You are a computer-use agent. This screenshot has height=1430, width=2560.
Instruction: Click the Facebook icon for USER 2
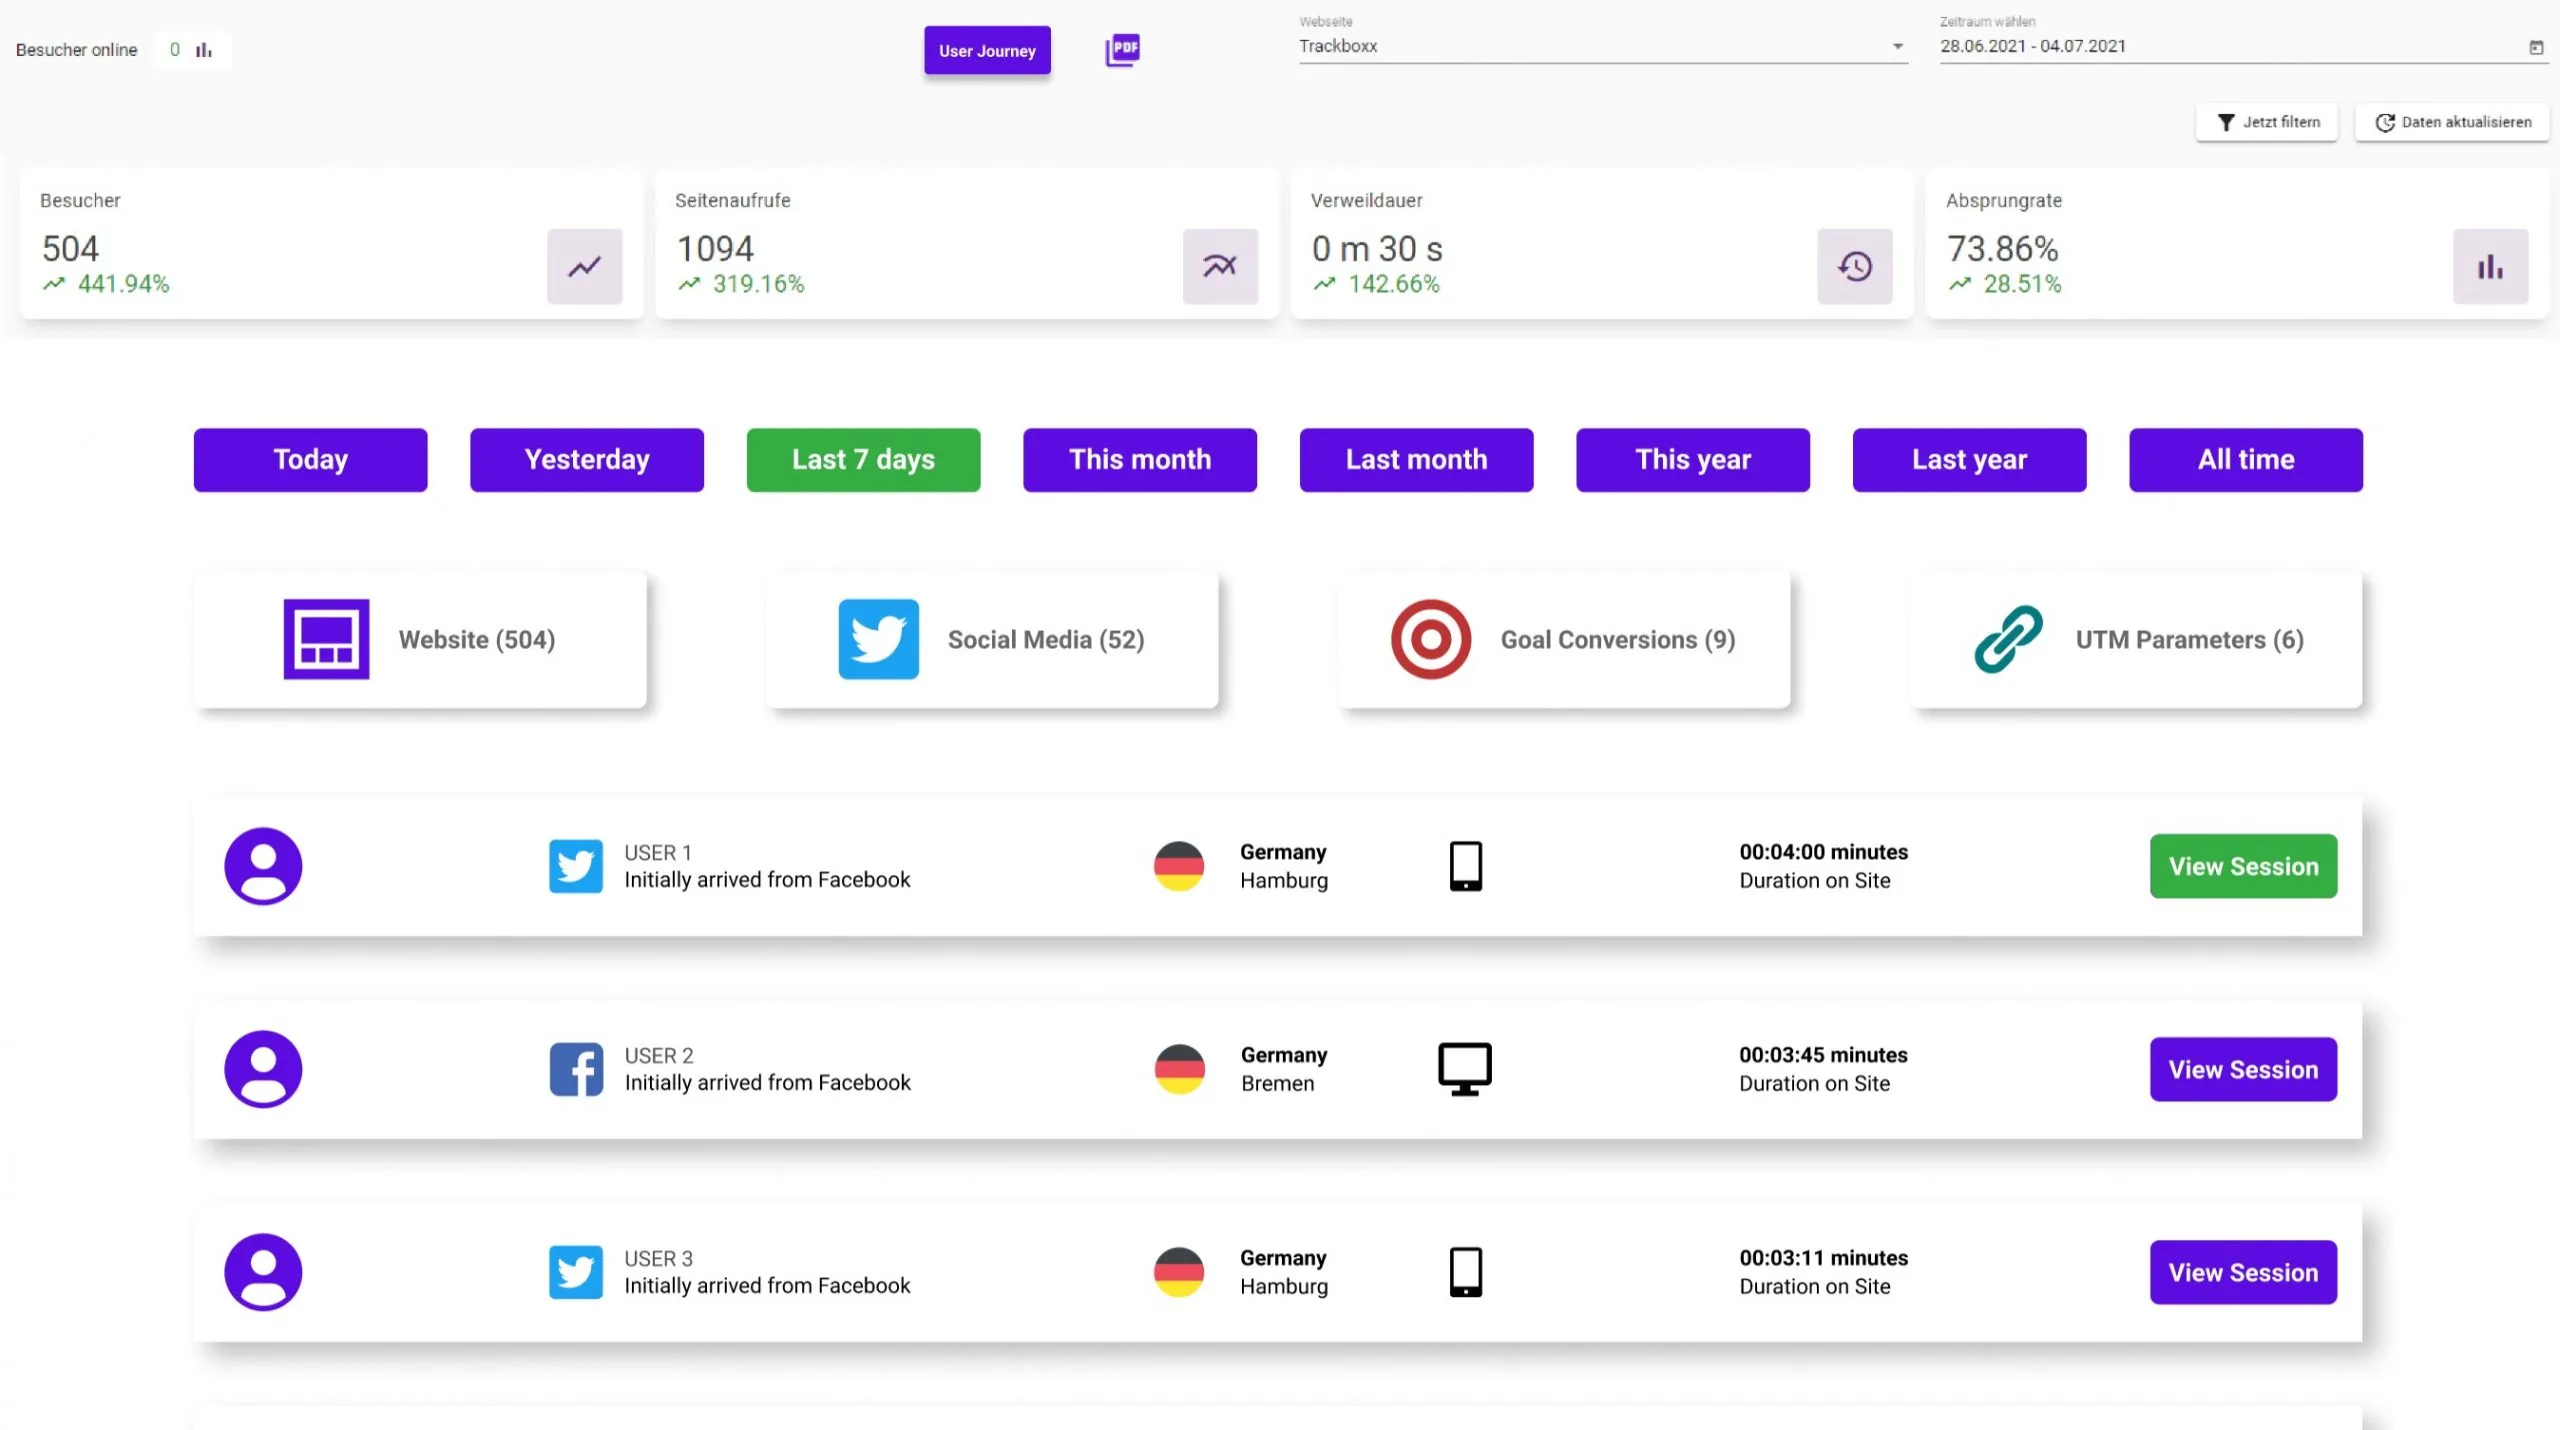(576, 1069)
